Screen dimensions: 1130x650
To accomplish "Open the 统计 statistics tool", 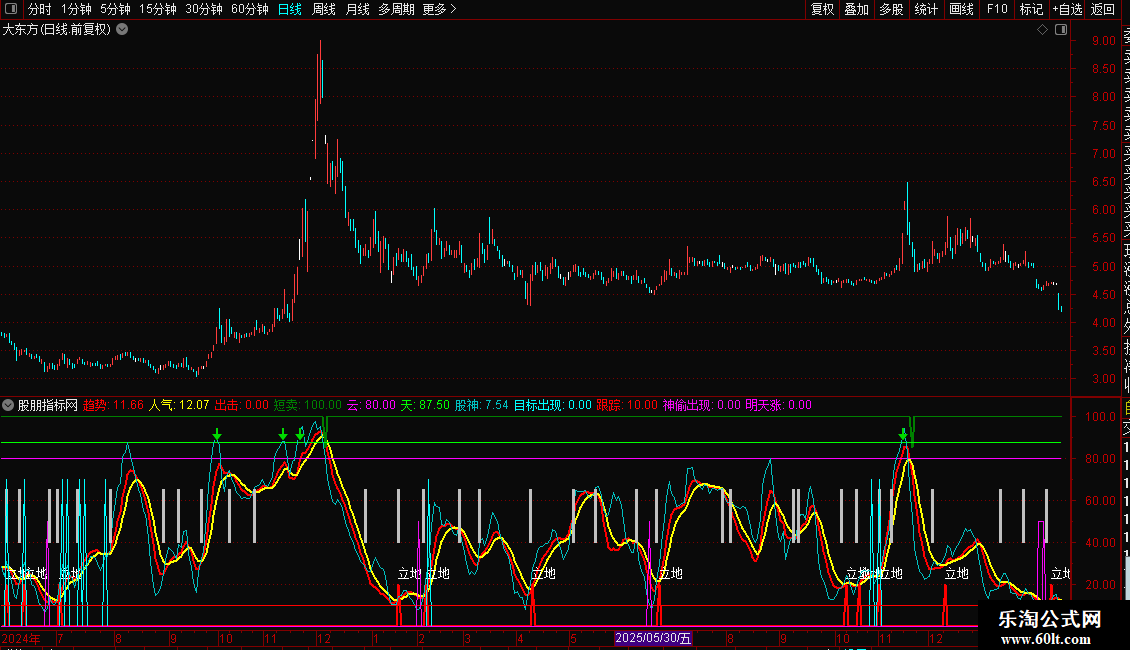I will [x=926, y=9].
